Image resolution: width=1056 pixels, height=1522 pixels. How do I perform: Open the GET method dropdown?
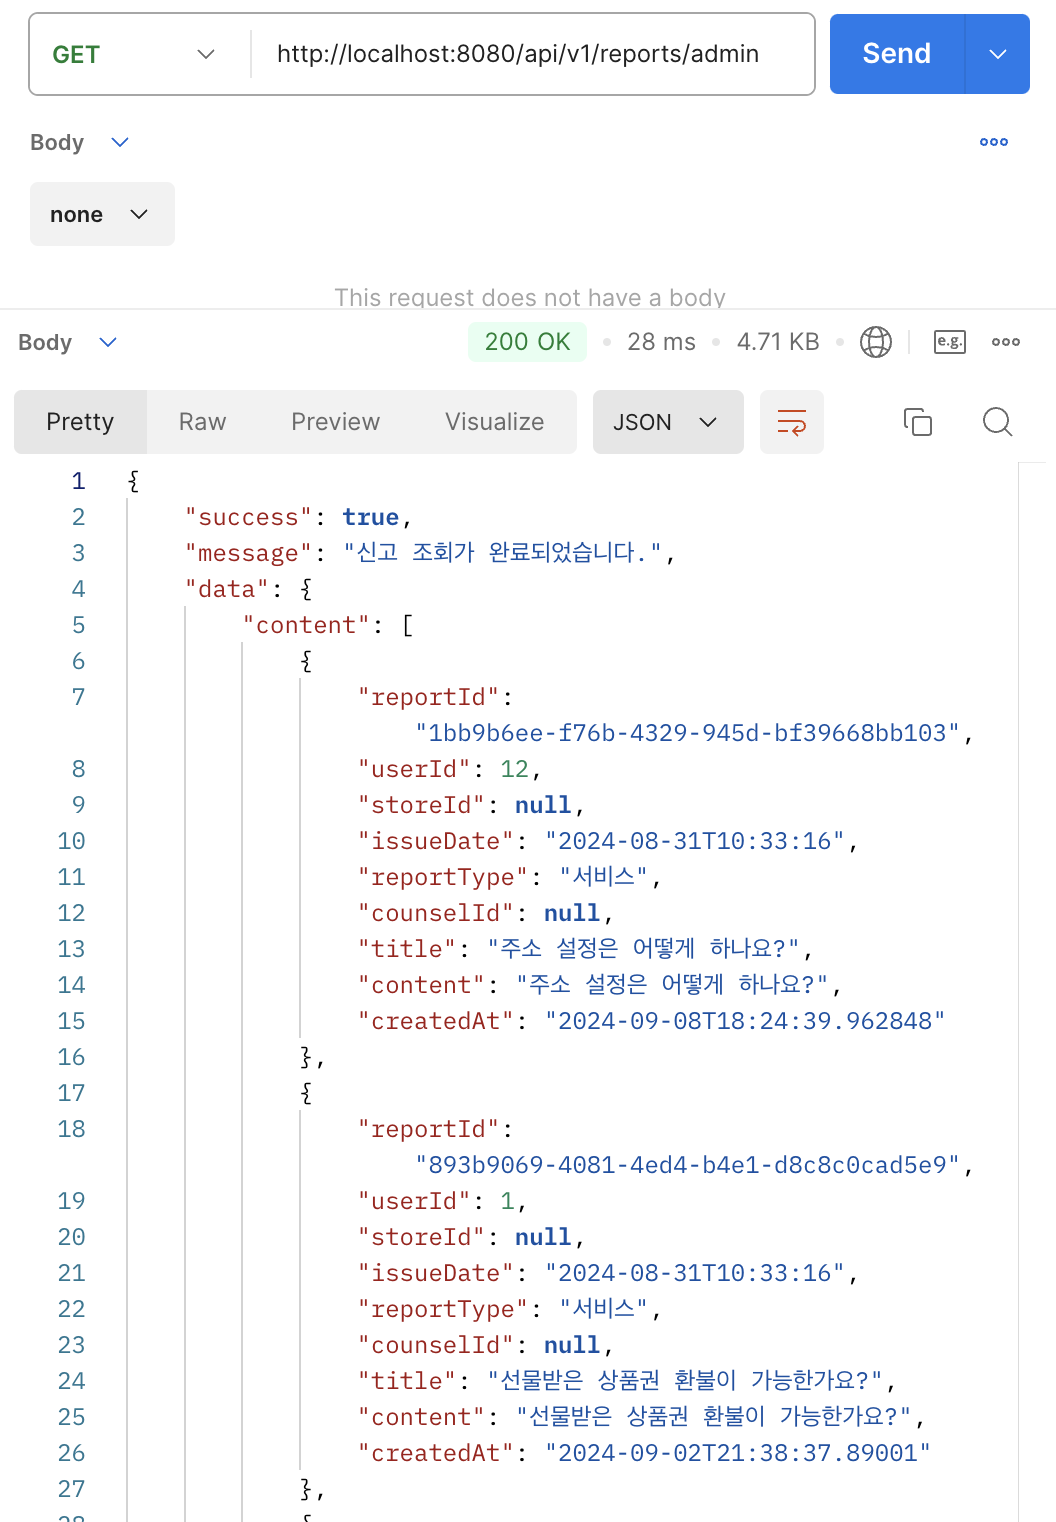(134, 54)
